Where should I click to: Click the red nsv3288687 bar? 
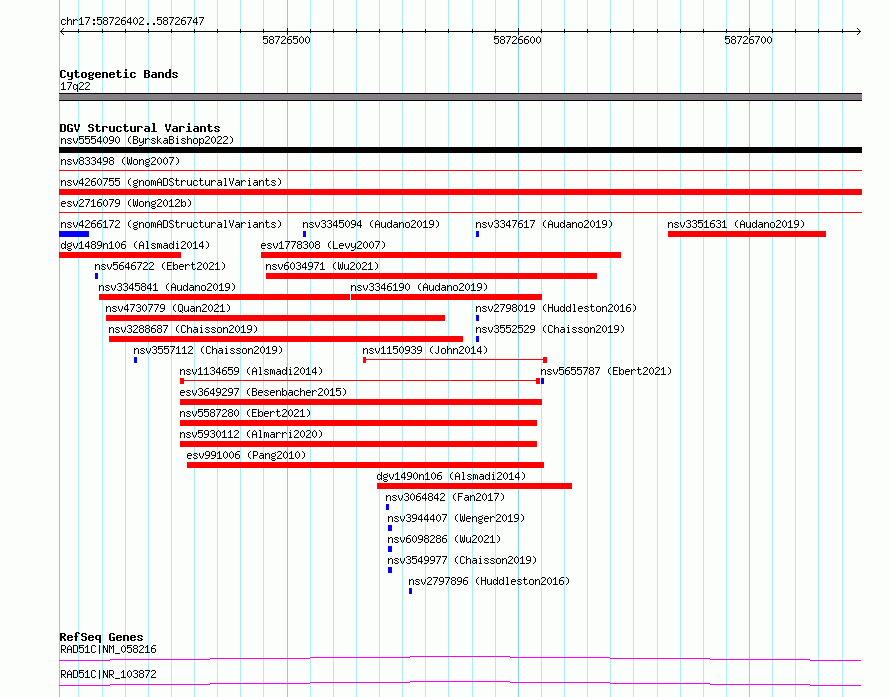[x=286, y=339]
